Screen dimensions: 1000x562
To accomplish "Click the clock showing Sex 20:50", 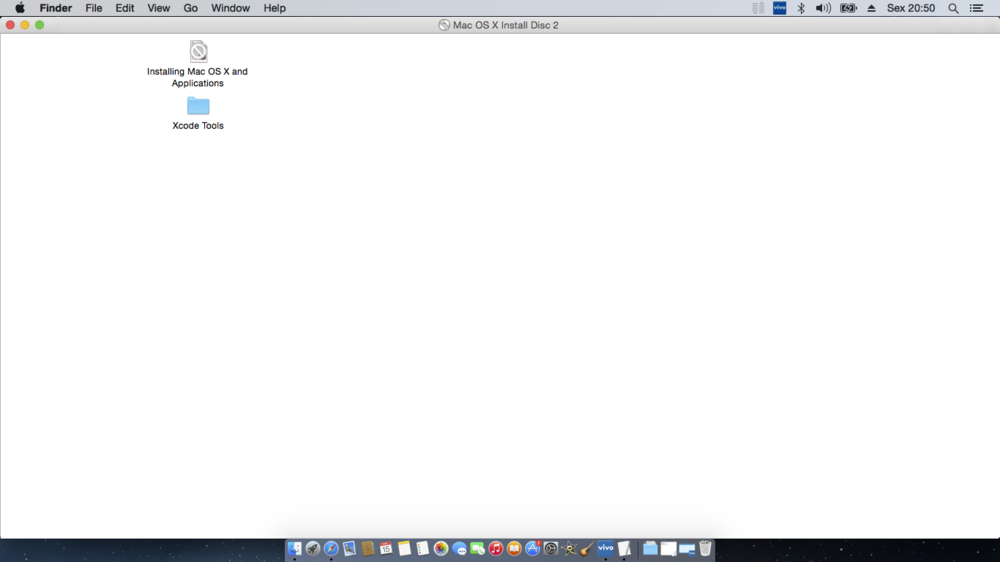I will click(x=911, y=8).
